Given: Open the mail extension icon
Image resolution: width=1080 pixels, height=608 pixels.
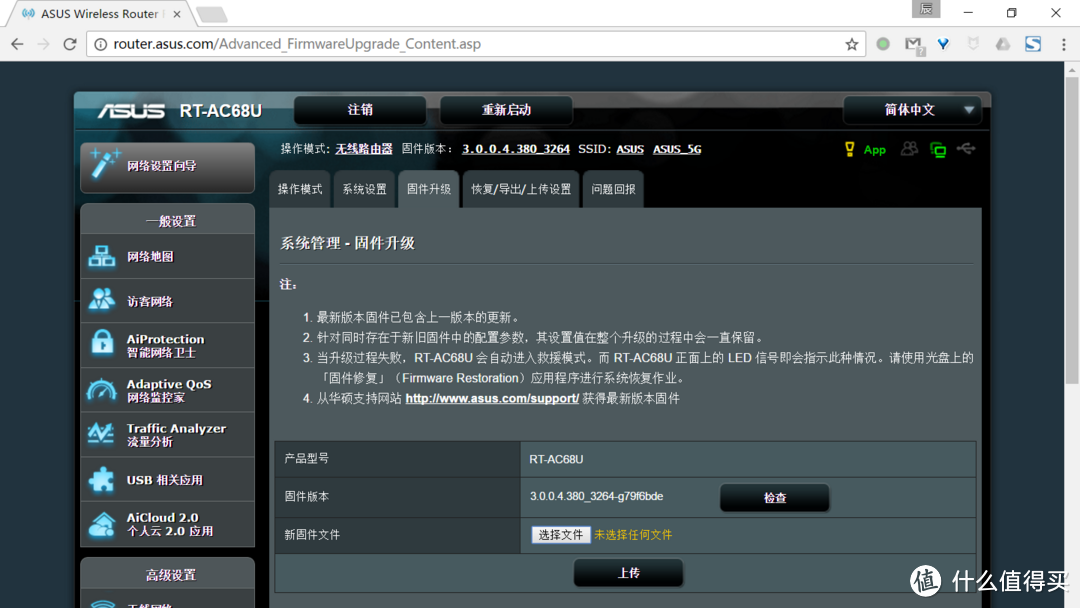Looking at the screenshot, I should (914, 45).
